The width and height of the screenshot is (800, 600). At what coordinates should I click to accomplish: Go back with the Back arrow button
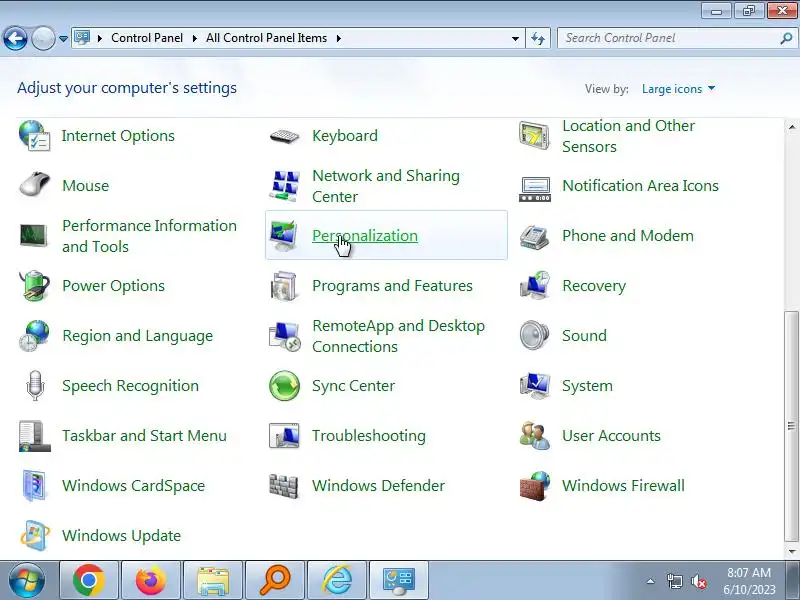pos(15,38)
